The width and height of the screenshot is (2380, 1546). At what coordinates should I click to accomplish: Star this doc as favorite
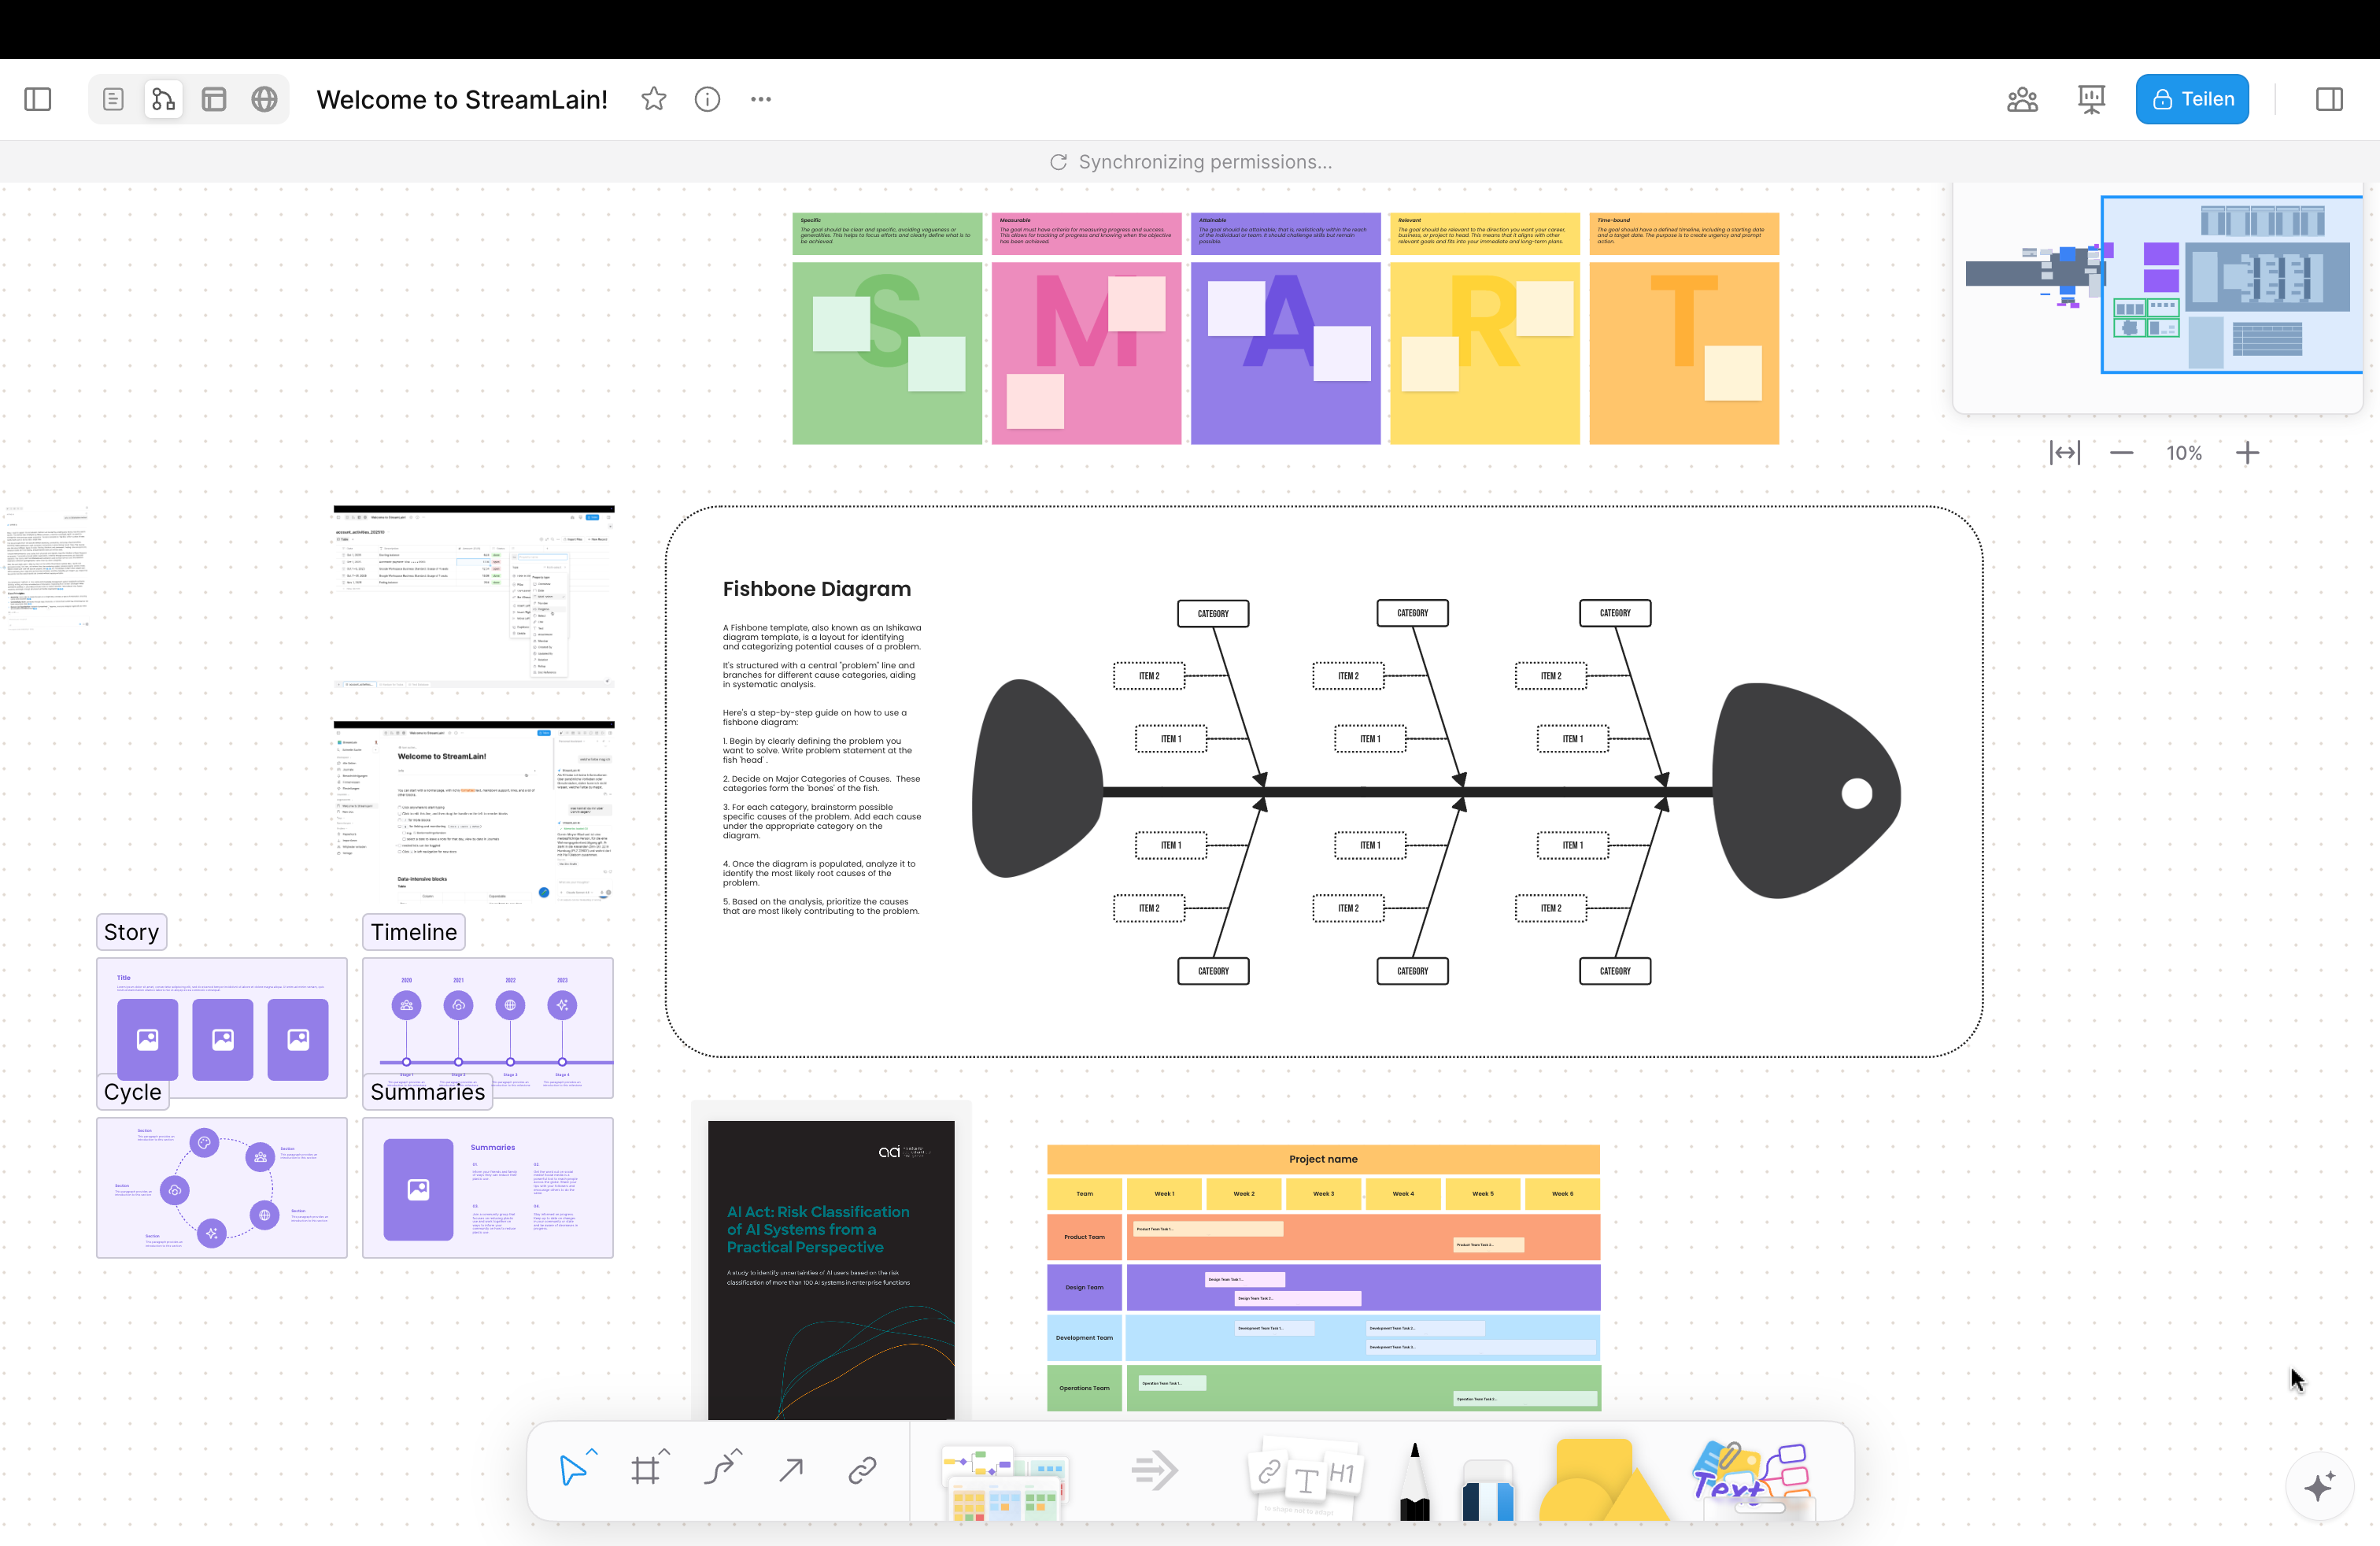(x=653, y=99)
